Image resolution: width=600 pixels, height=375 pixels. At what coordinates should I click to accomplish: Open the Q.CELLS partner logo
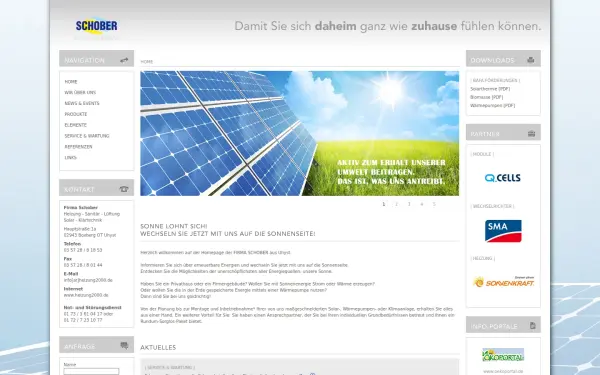(x=502, y=178)
